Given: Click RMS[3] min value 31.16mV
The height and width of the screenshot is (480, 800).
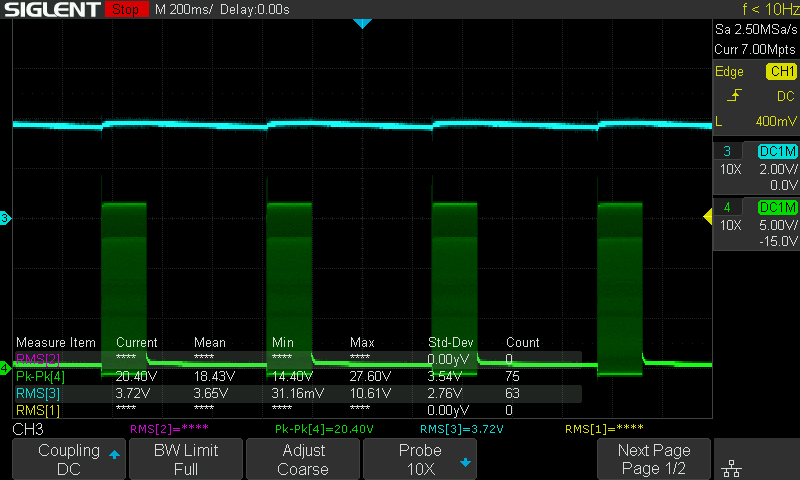Looking at the screenshot, I should click(x=297, y=393).
